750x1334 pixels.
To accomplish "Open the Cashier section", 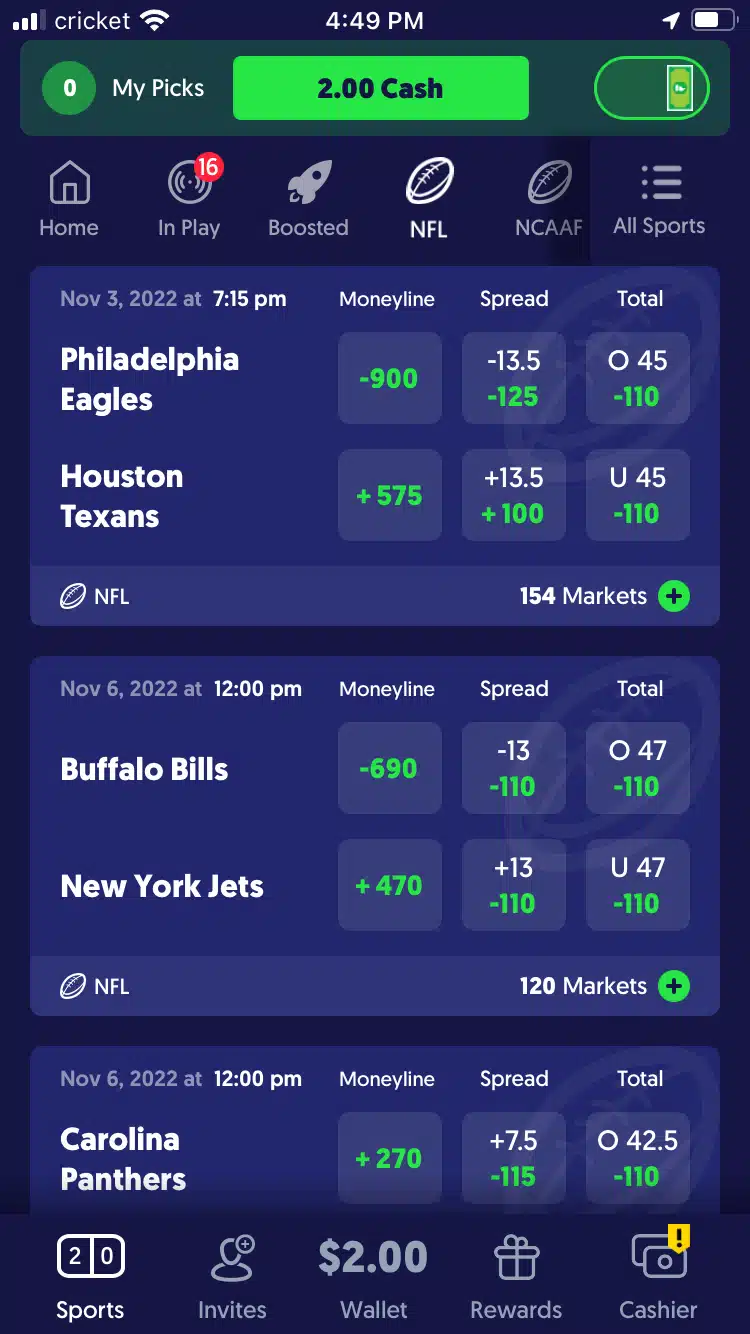I will pos(659,1277).
